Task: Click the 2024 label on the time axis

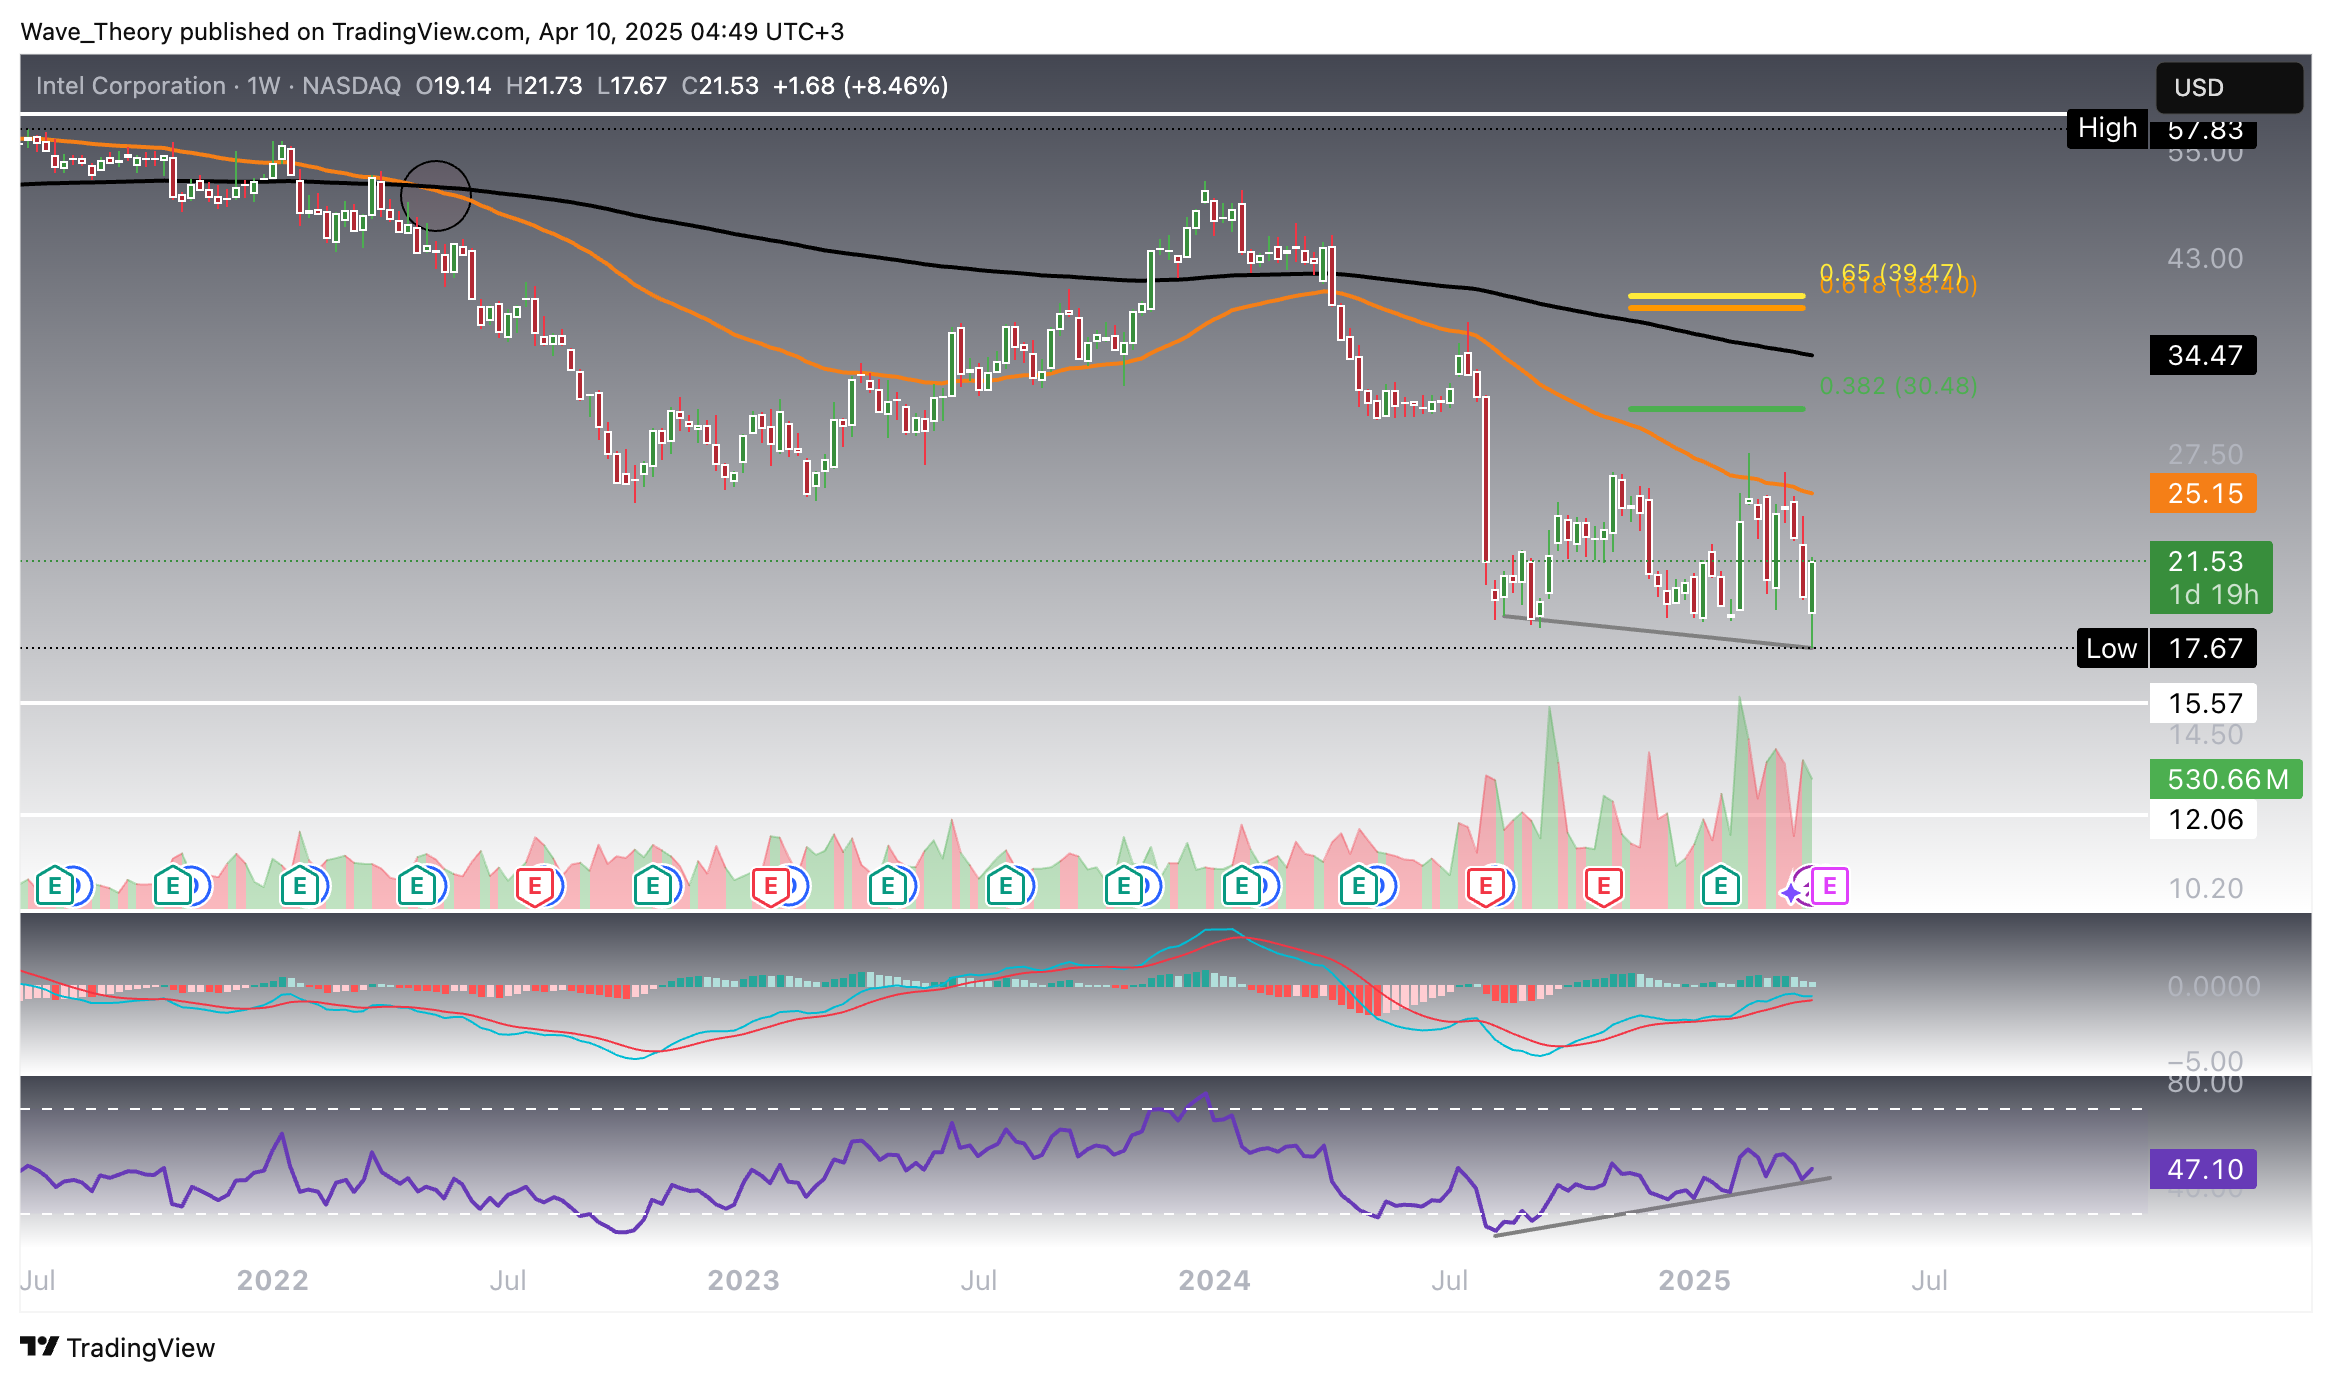Action: [1214, 1280]
